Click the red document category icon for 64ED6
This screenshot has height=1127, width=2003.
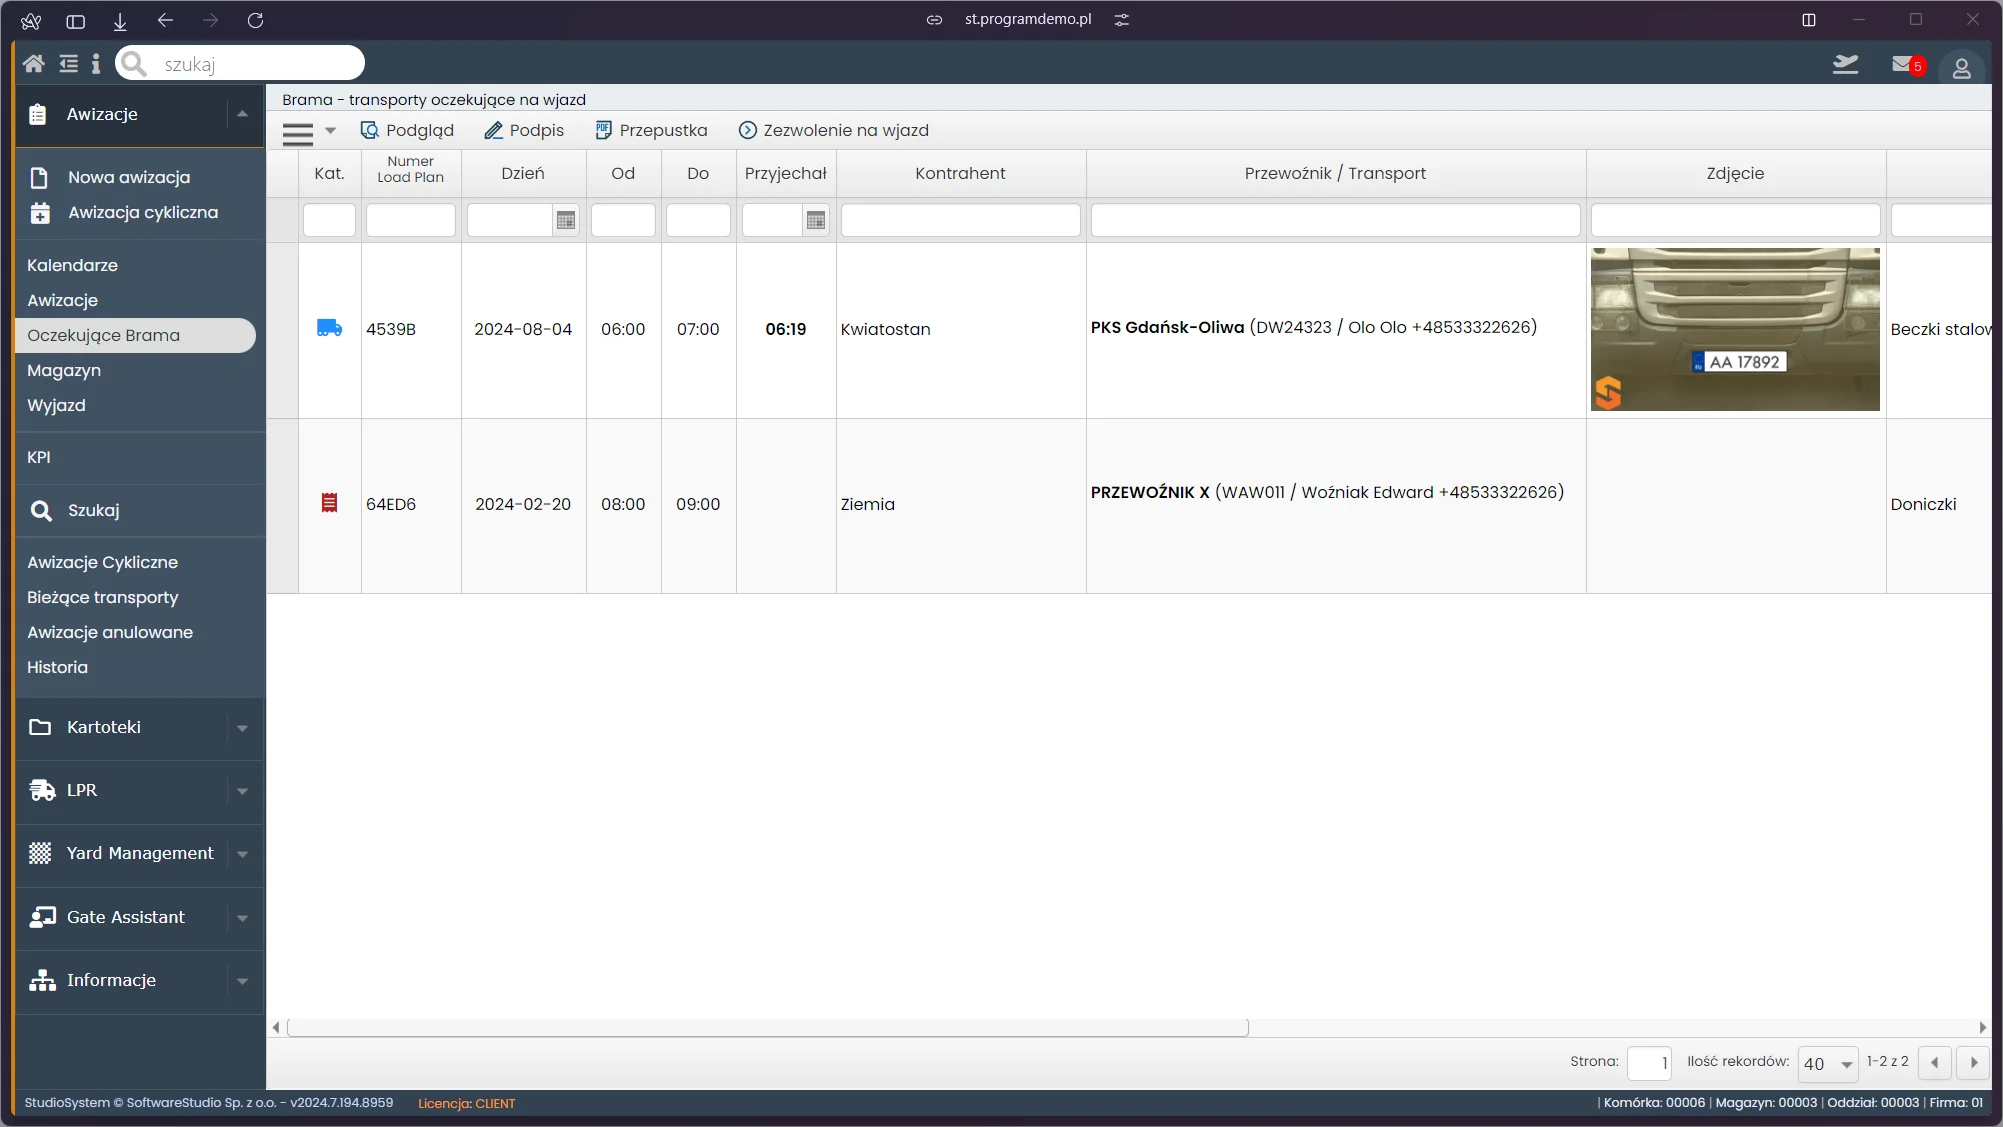(x=329, y=503)
